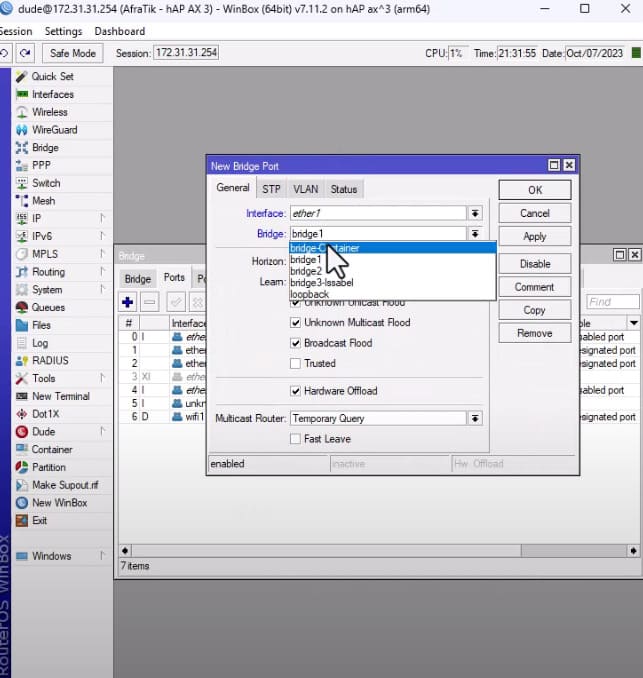Expand the Routing submenu
This screenshot has width=643, height=678.
click(x=102, y=272)
